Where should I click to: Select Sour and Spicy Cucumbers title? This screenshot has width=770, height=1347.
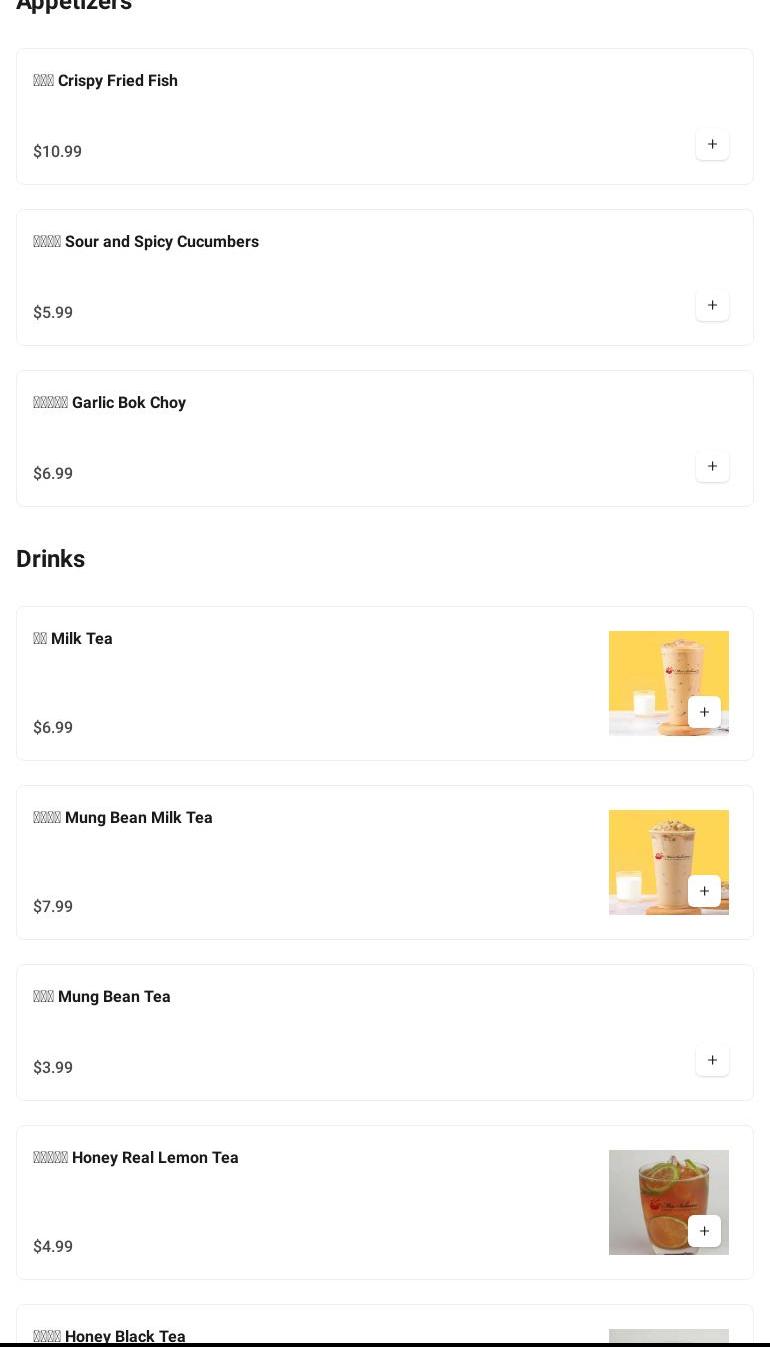point(161,242)
